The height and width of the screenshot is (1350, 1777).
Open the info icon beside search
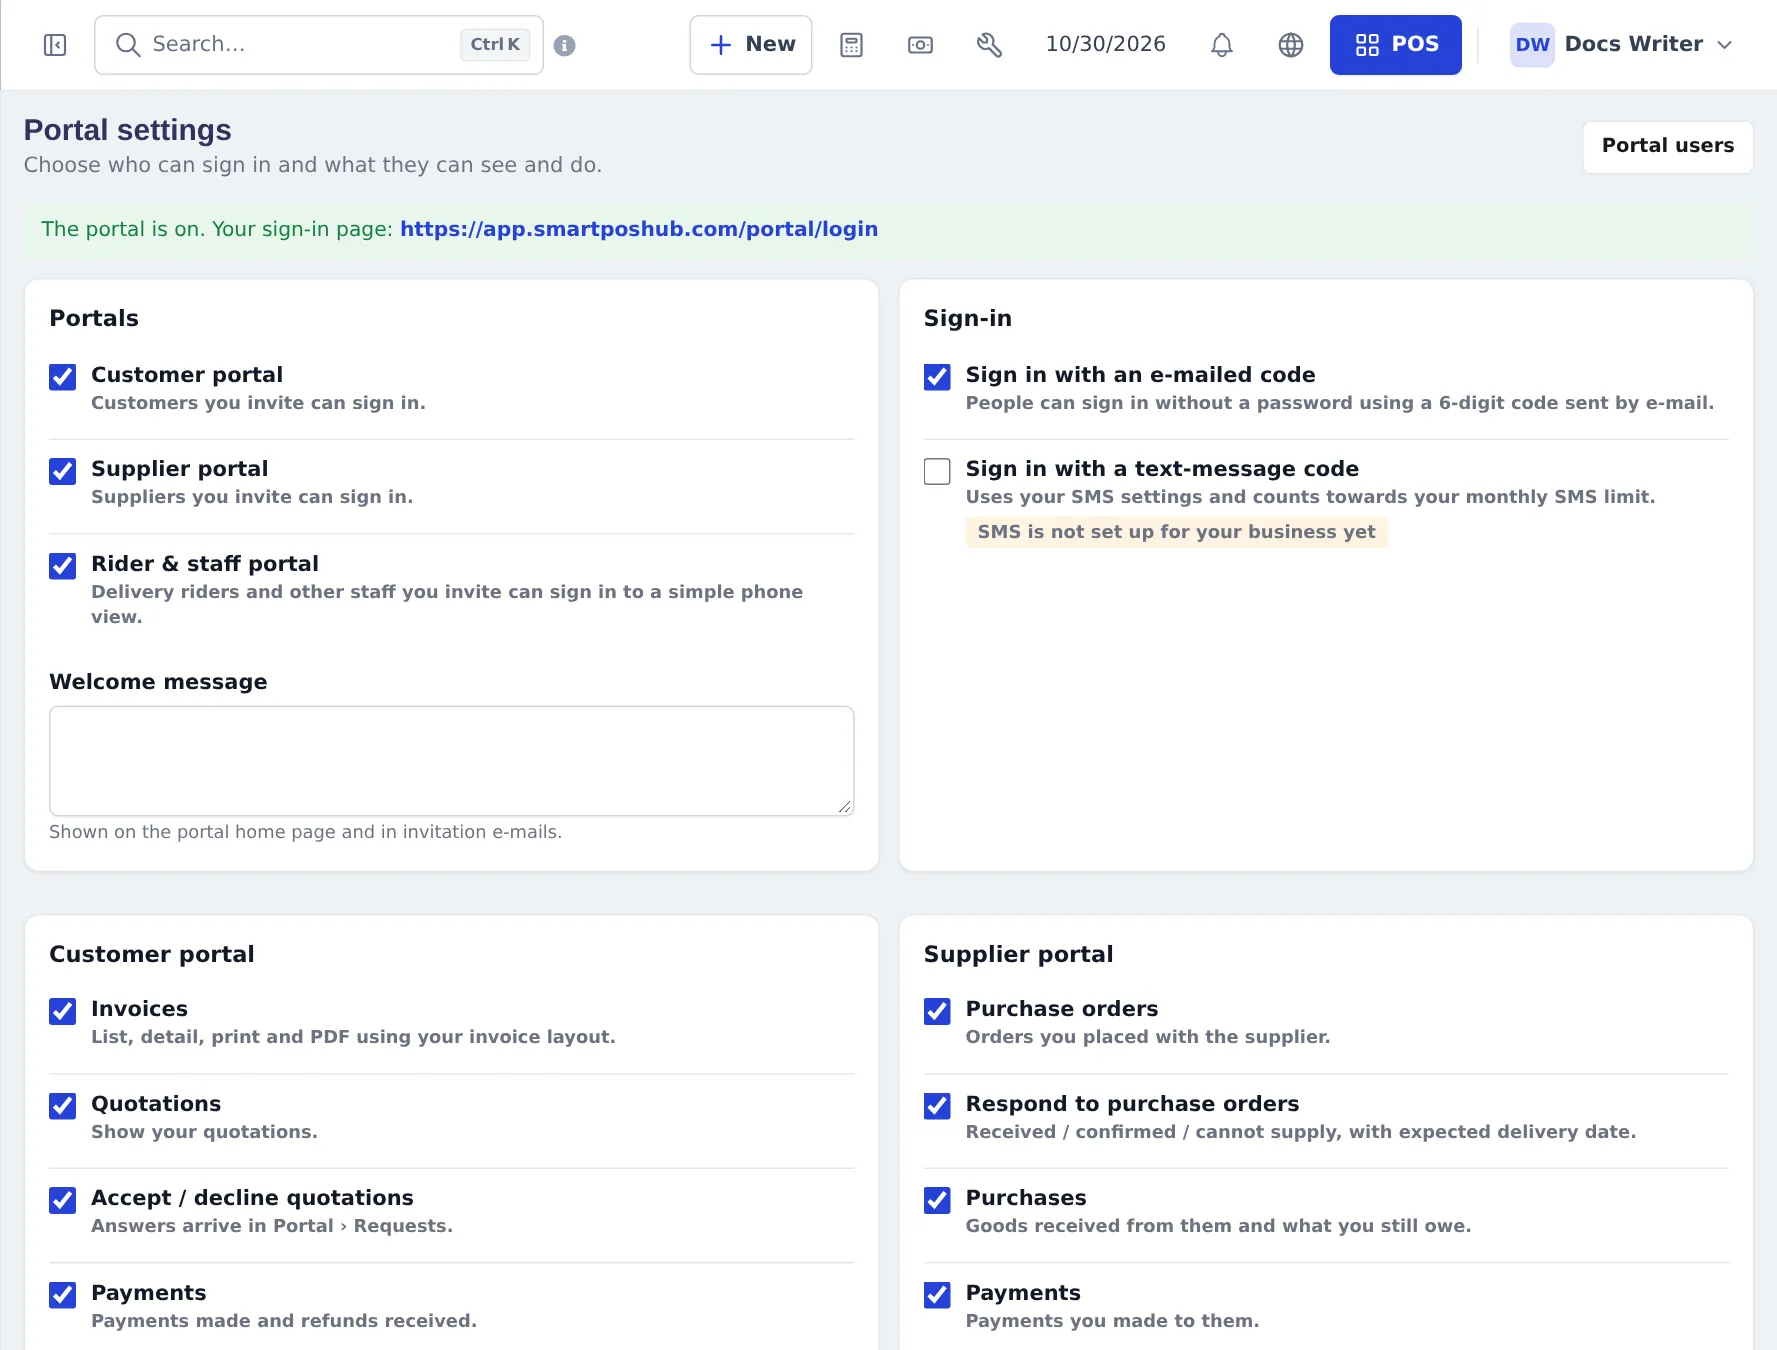564,45
